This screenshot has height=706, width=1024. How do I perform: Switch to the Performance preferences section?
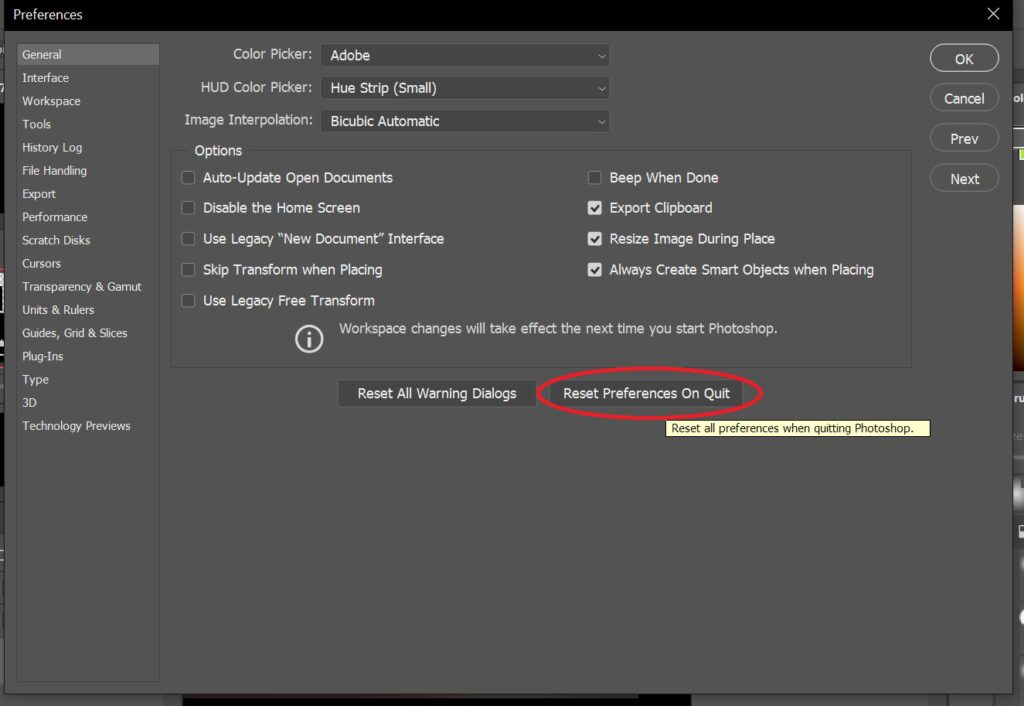(55, 217)
